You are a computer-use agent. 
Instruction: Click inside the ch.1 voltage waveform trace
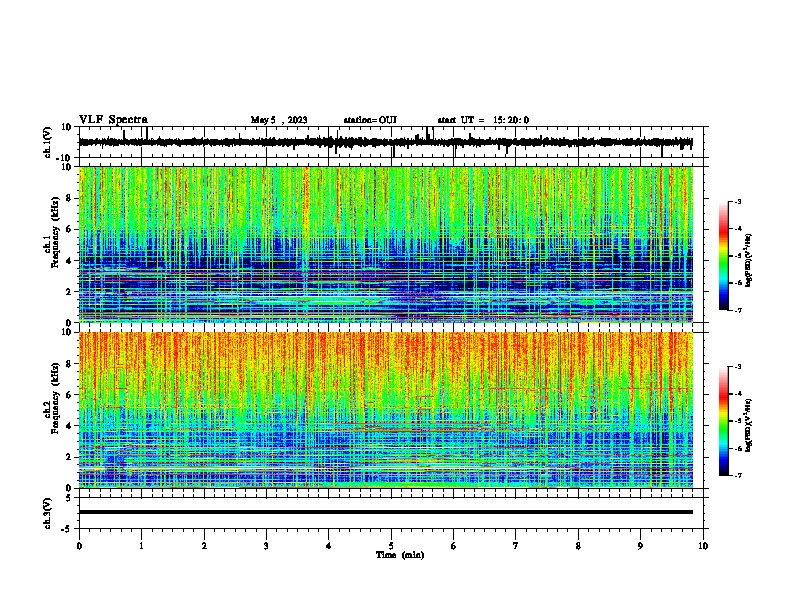pos(385,142)
